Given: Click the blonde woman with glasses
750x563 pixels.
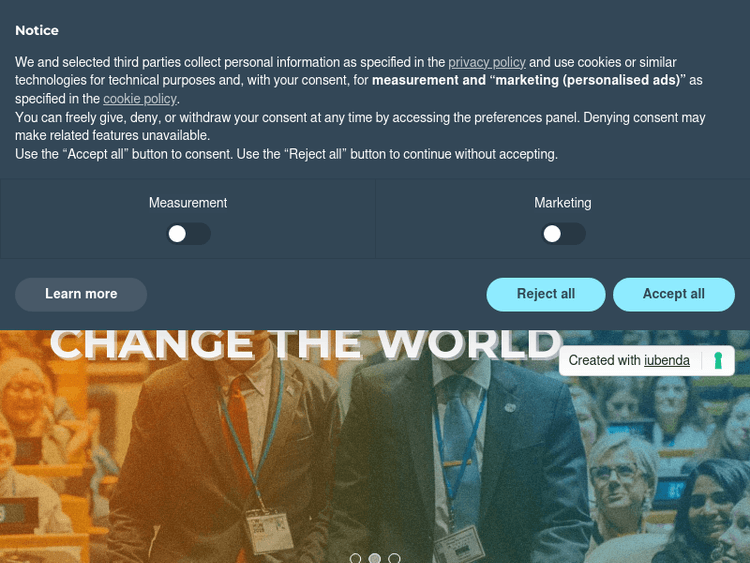Looking at the screenshot, I should point(622,493).
